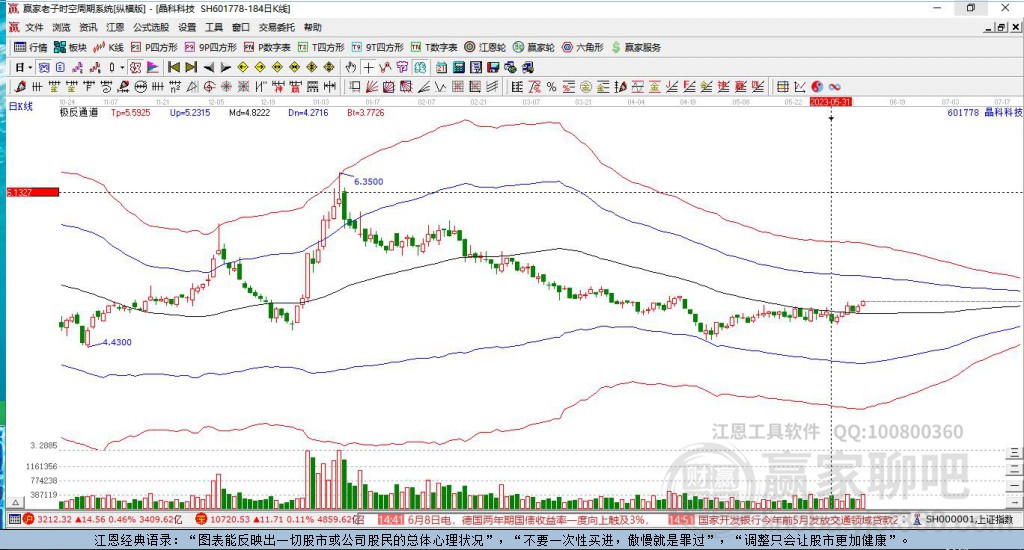Click the gold 金 circle tool icon

pos(586,86)
